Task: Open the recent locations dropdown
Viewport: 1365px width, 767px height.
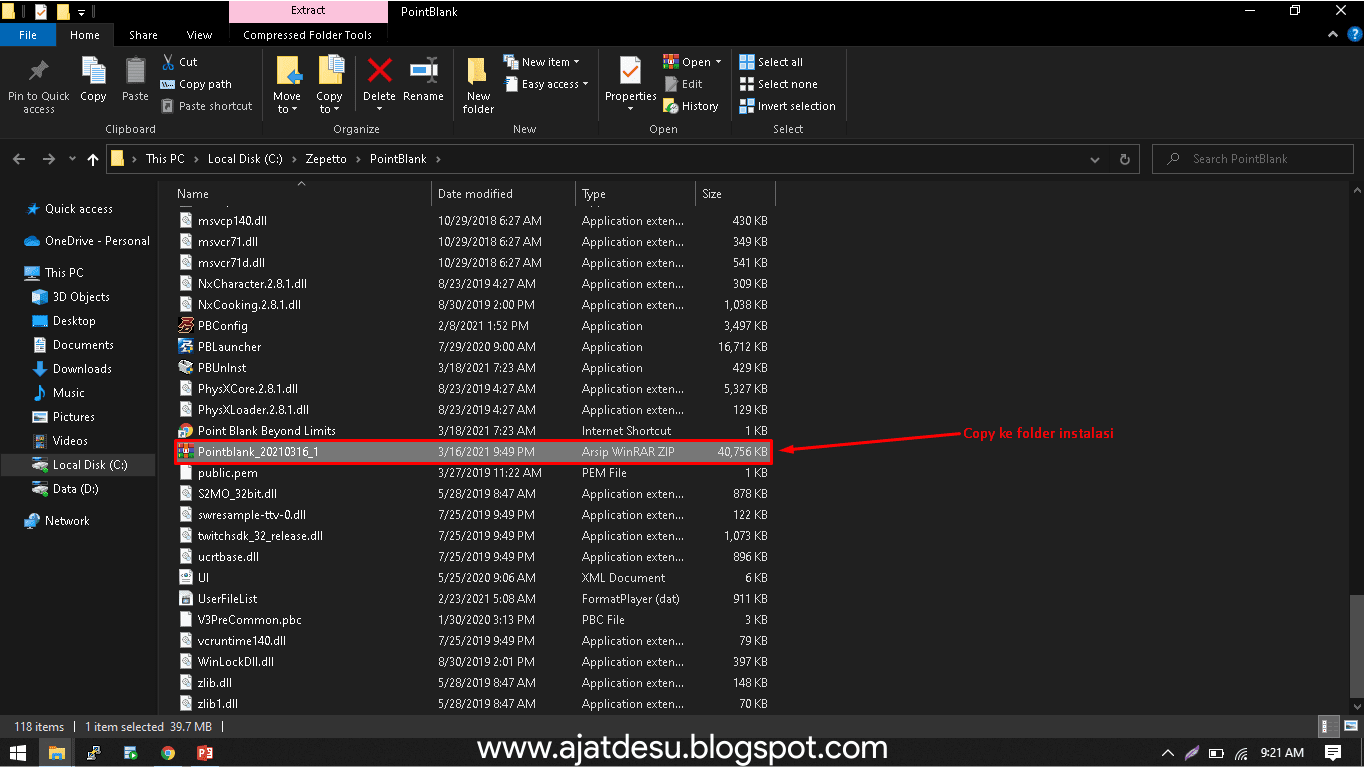Action: point(72,159)
